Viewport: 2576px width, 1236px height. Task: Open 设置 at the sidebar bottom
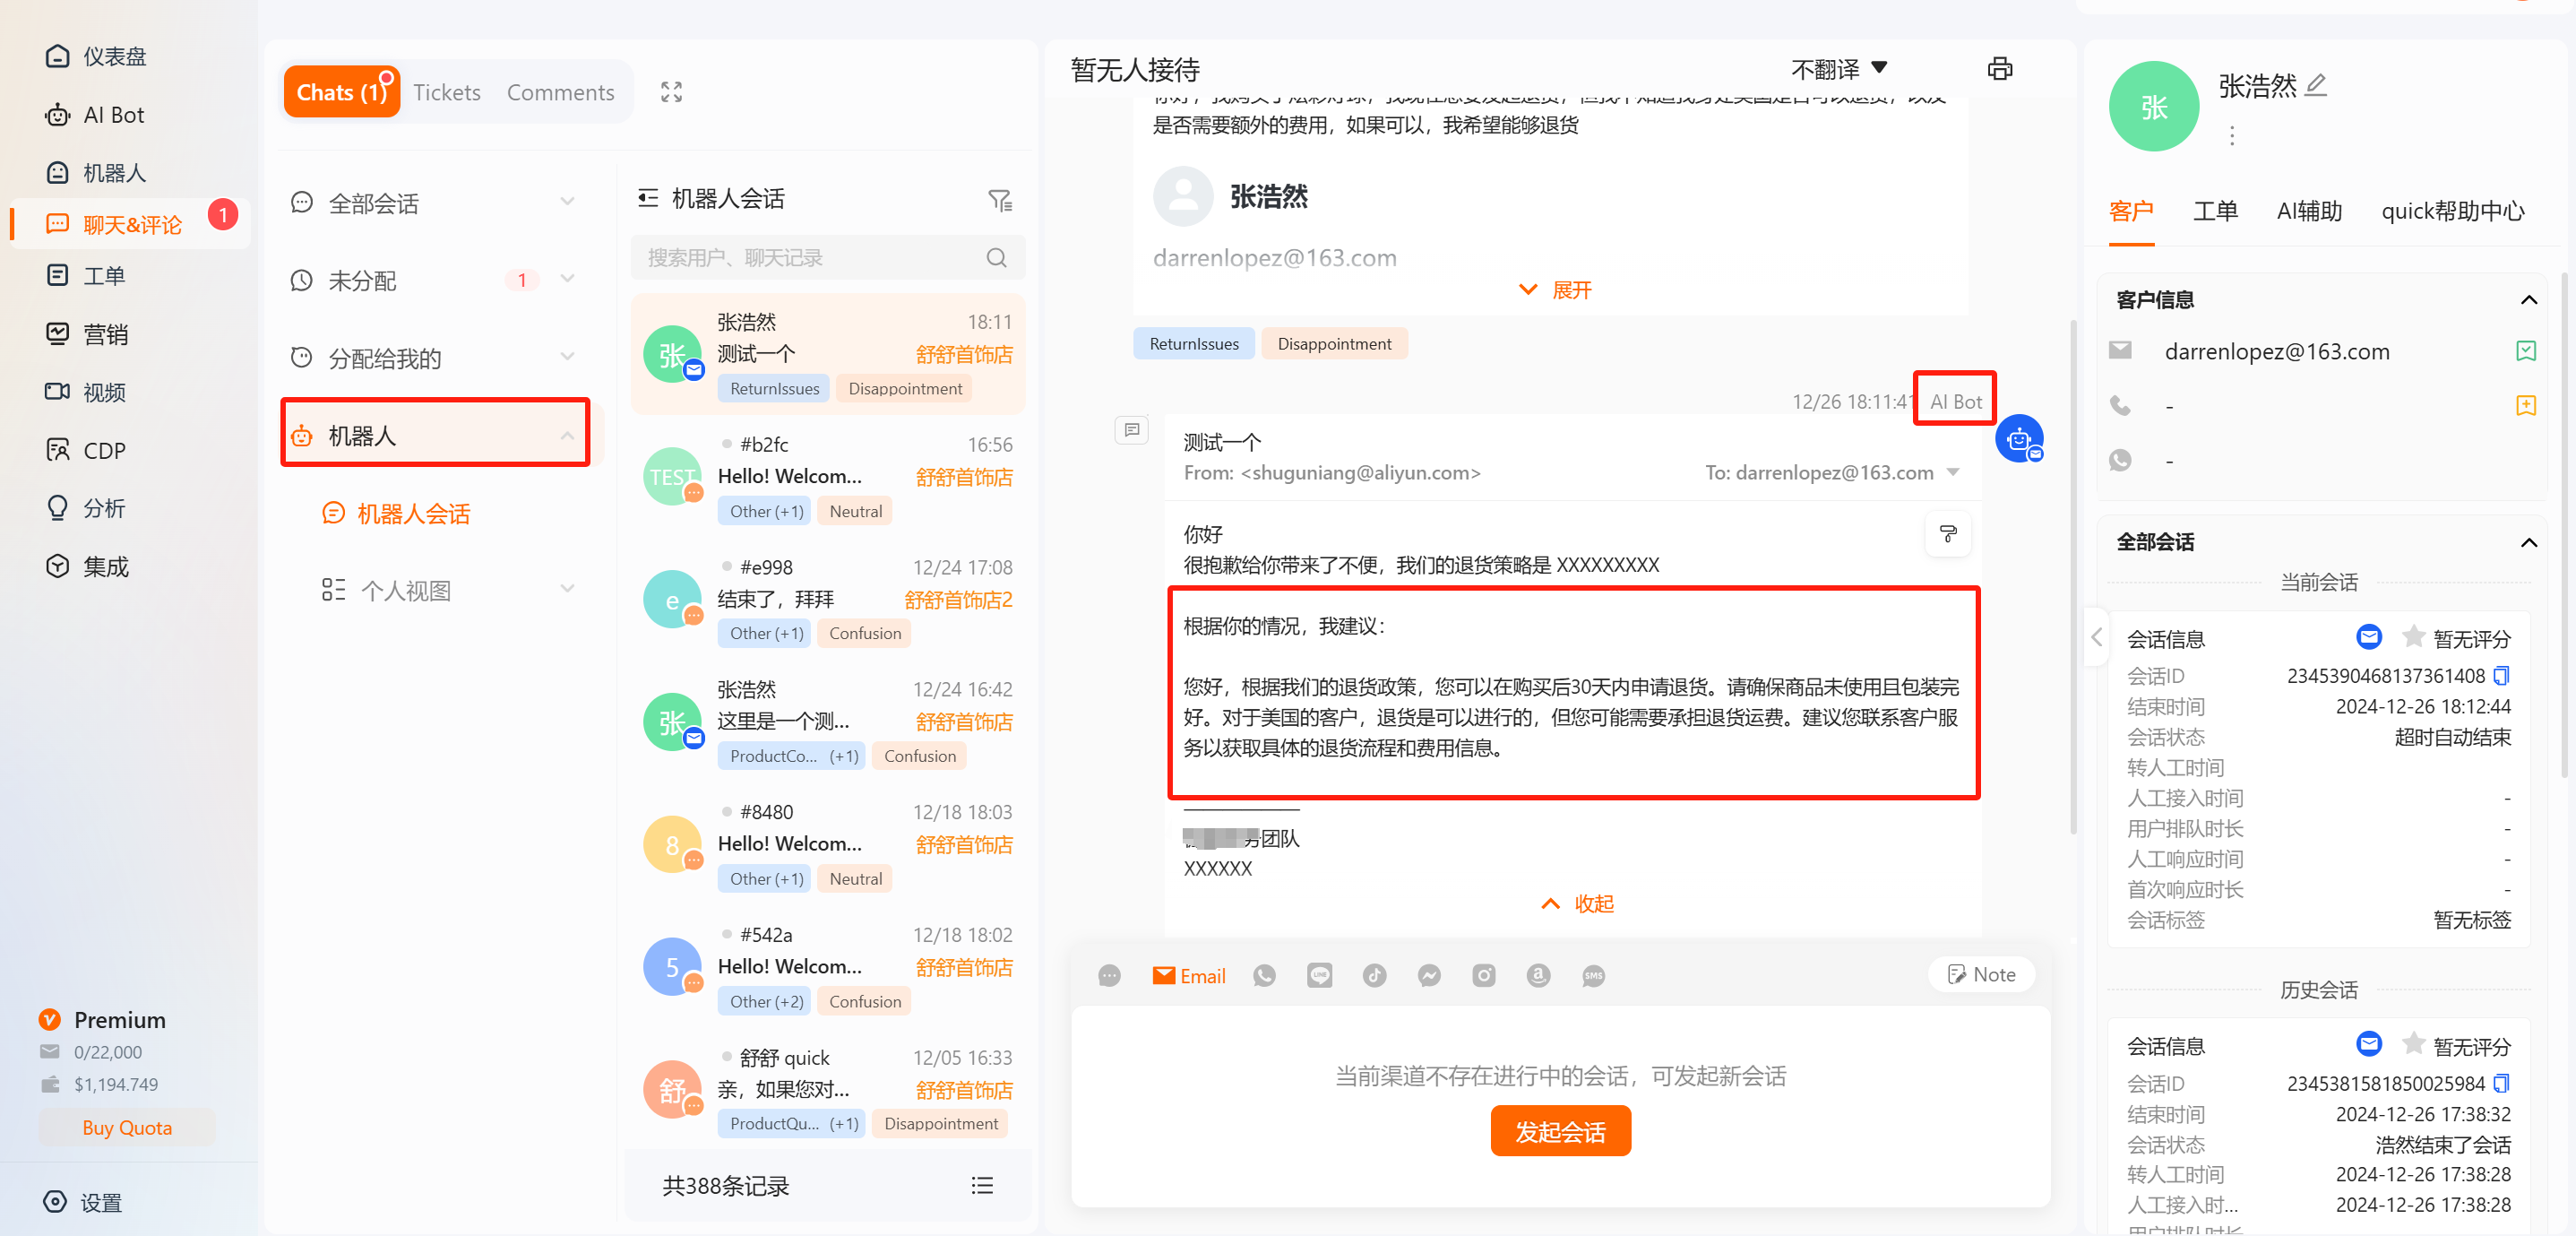tap(83, 1202)
